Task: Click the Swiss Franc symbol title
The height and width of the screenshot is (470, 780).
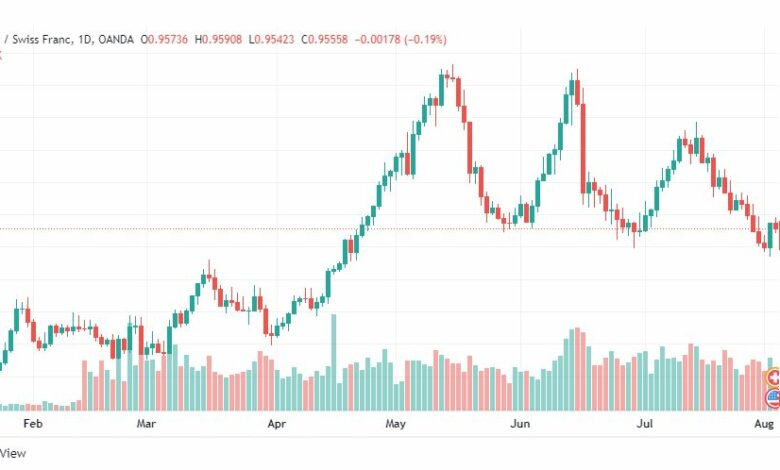Action: [x=41, y=39]
